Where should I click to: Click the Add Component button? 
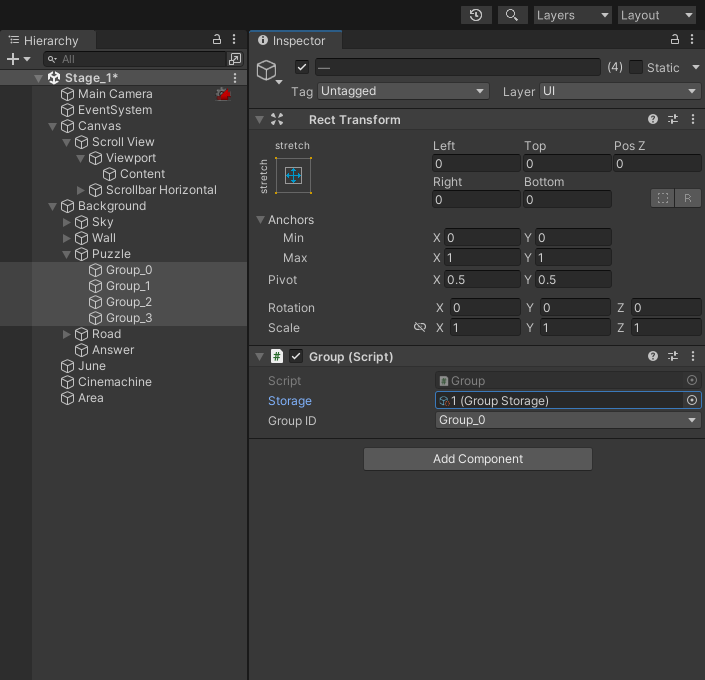click(477, 459)
